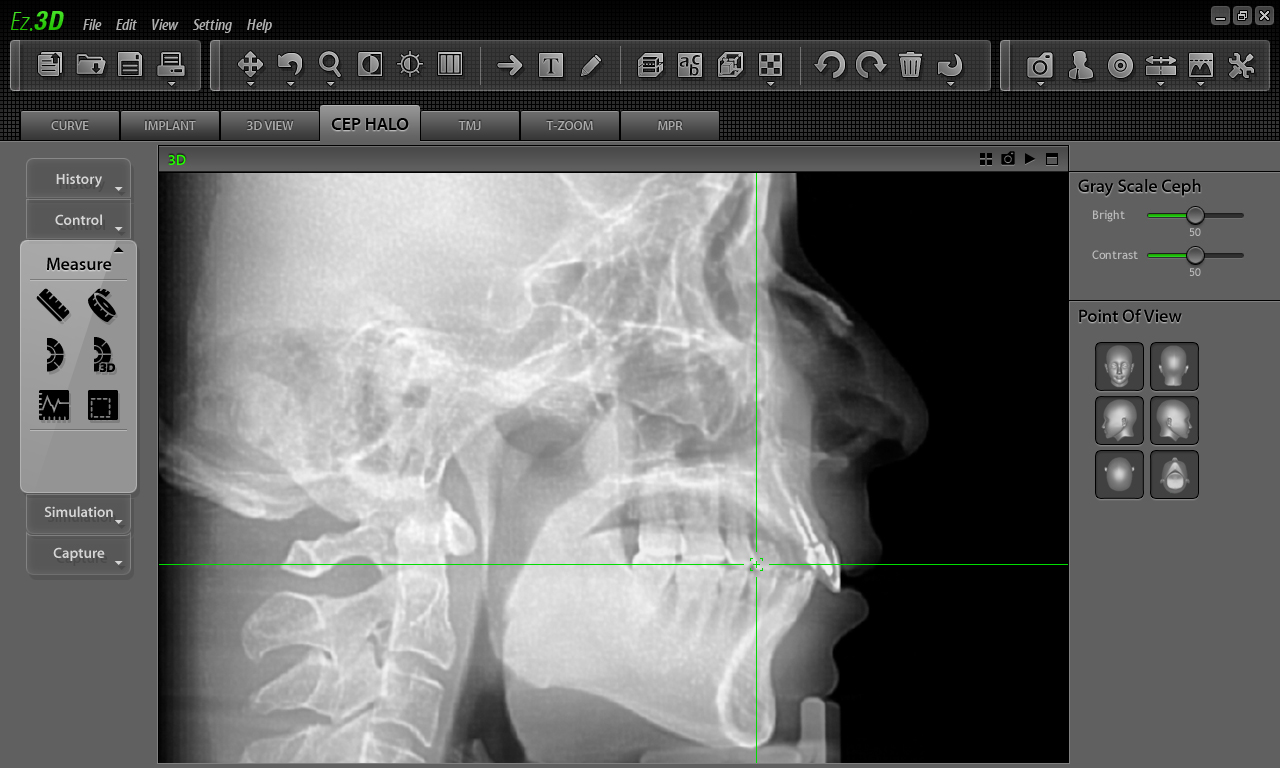Click the three-column layout icon
The width and height of the screenshot is (1280, 768).
[x=450, y=65]
